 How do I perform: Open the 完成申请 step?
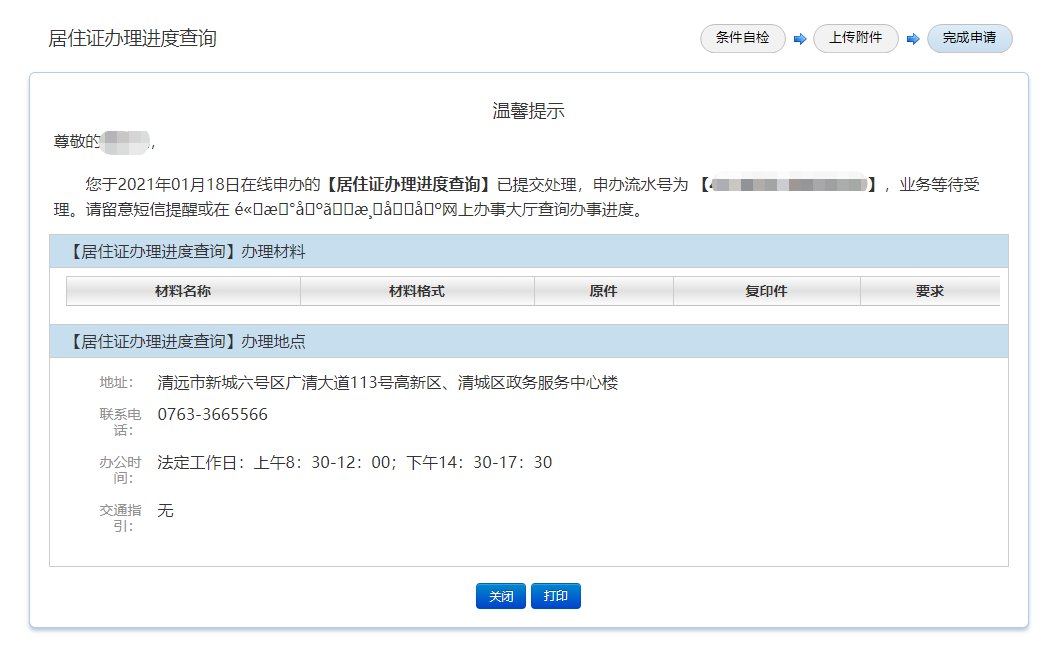(x=969, y=39)
